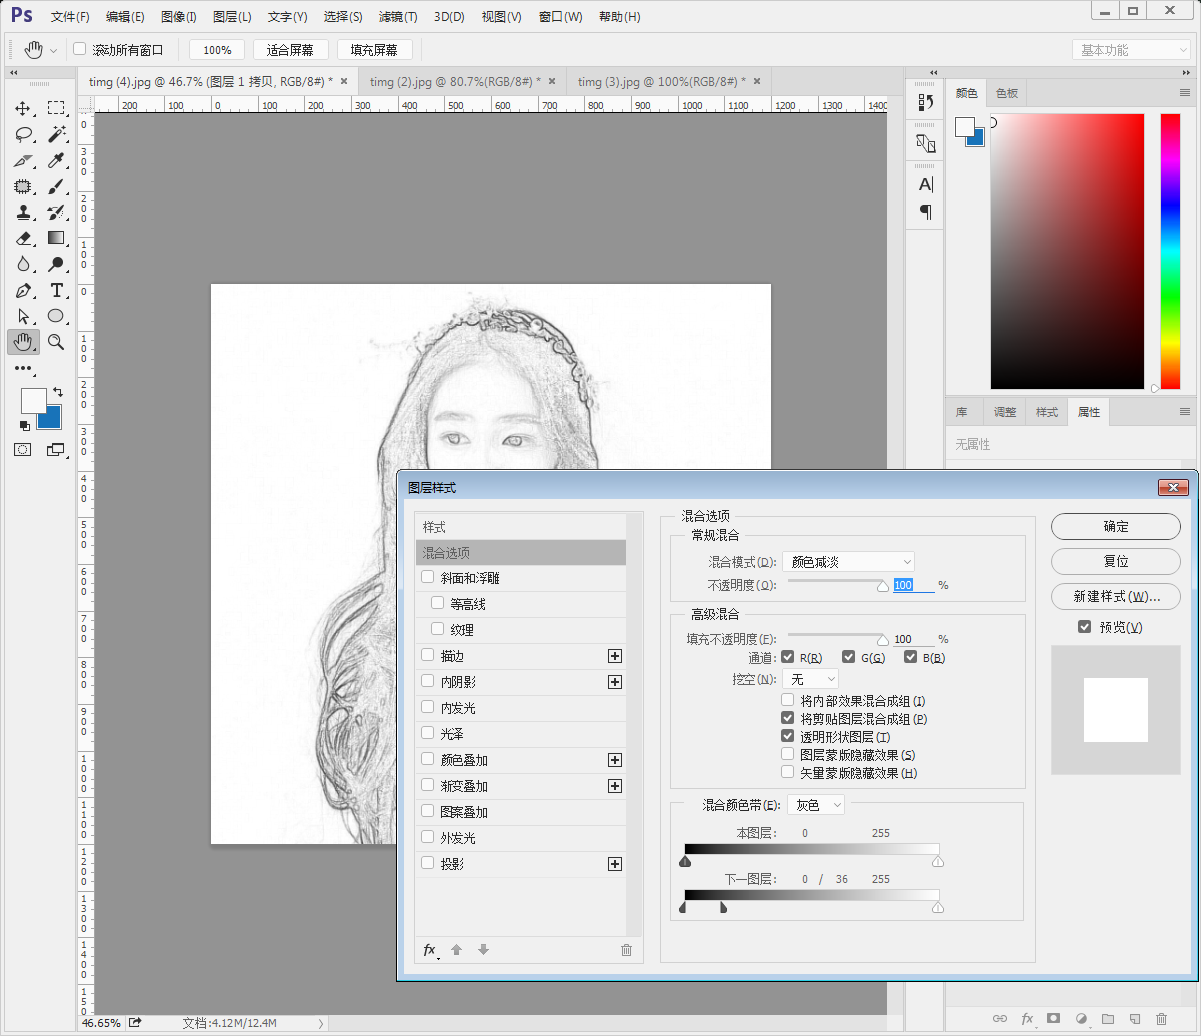The image size is (1201, 1036).
Task: Open the History panel icon
Action: [925, 102]
